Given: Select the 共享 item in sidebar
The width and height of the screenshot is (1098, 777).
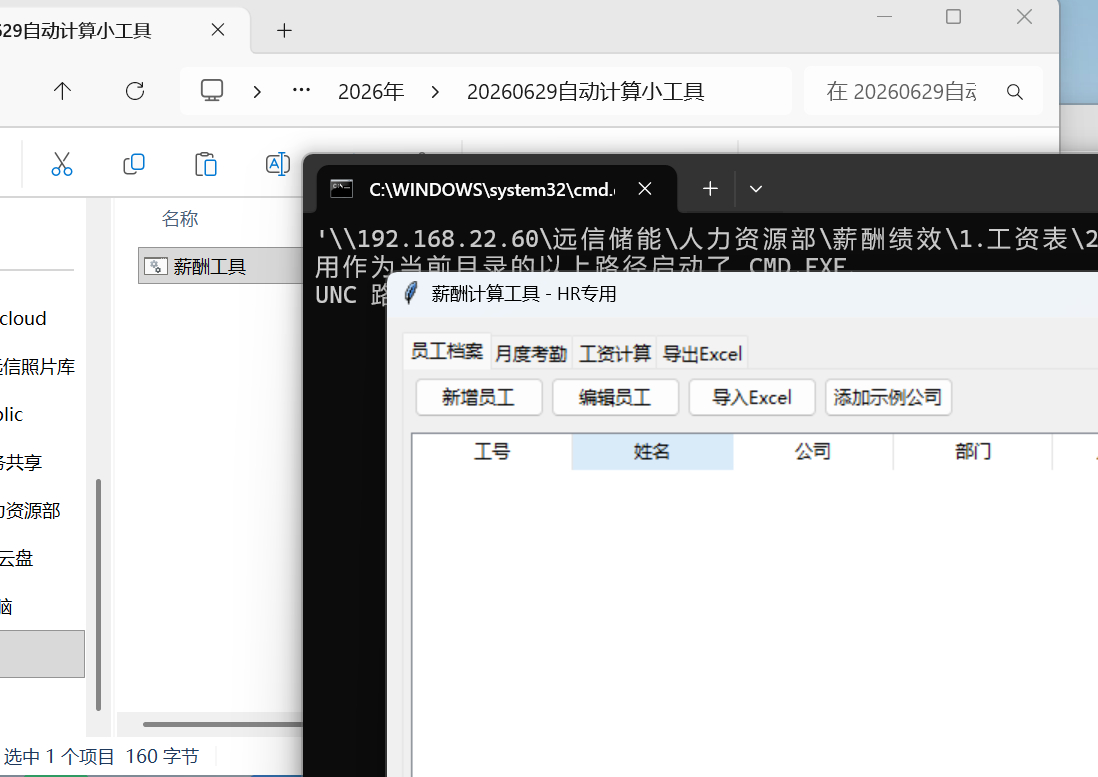Looking at the screenshot, I should coord(21,463).
